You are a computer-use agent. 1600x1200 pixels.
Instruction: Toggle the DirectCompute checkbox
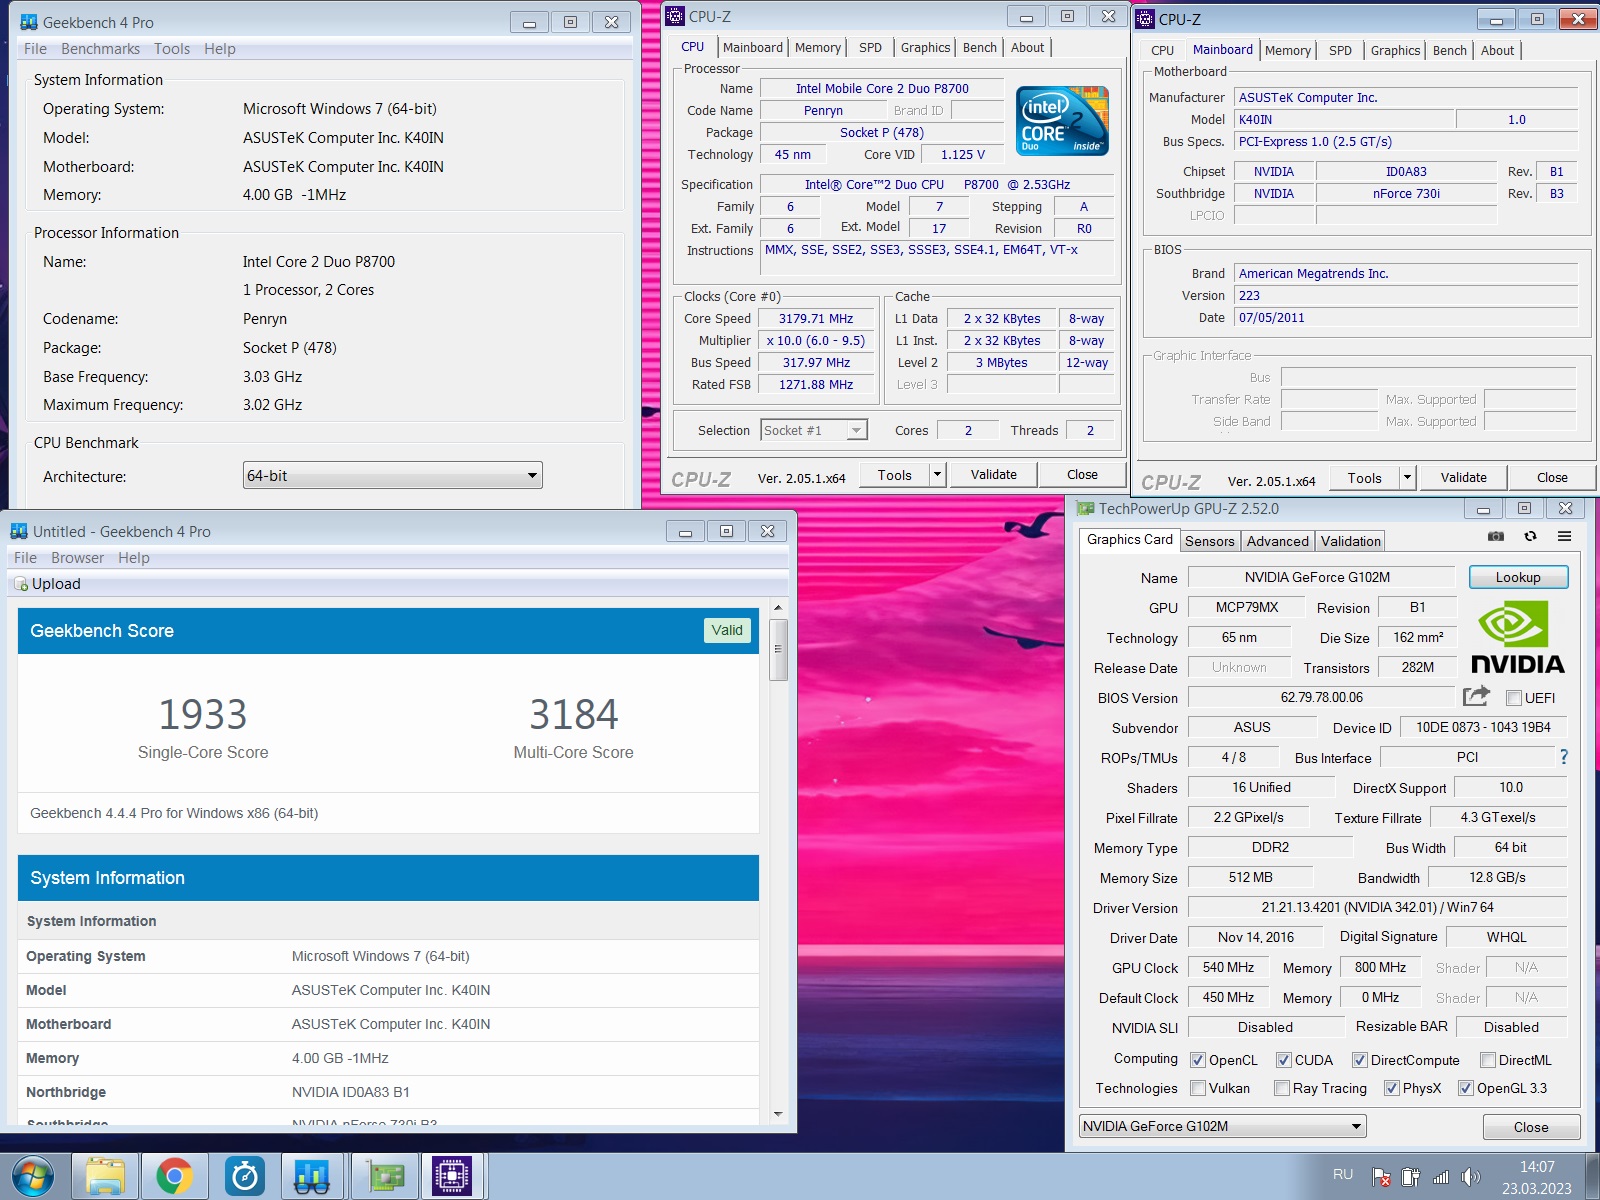(x=1360, y=1060)
